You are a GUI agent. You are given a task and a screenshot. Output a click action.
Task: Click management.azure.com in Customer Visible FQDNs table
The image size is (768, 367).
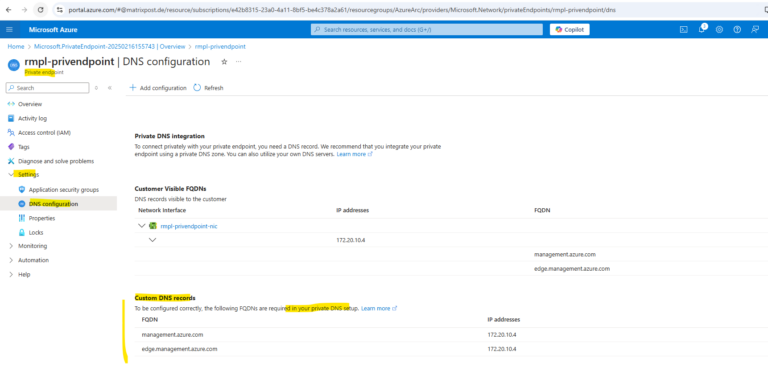(x=565, y=254)
